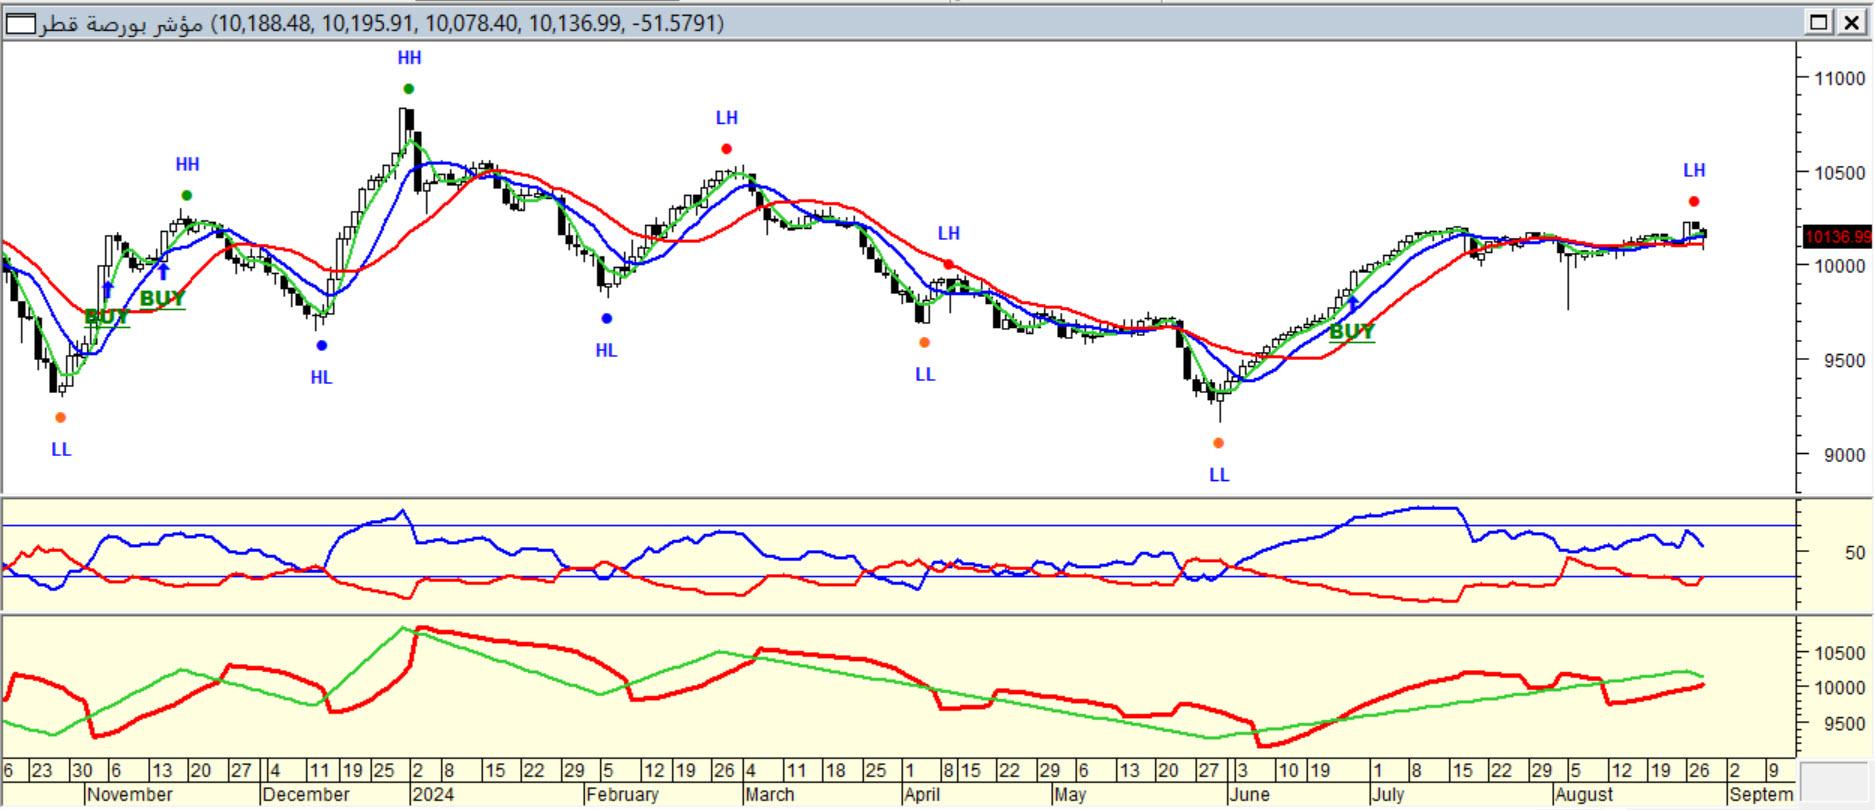1875x810 pixels.
Task: Close the Qatar index chart window
Action: point(1851,22)
